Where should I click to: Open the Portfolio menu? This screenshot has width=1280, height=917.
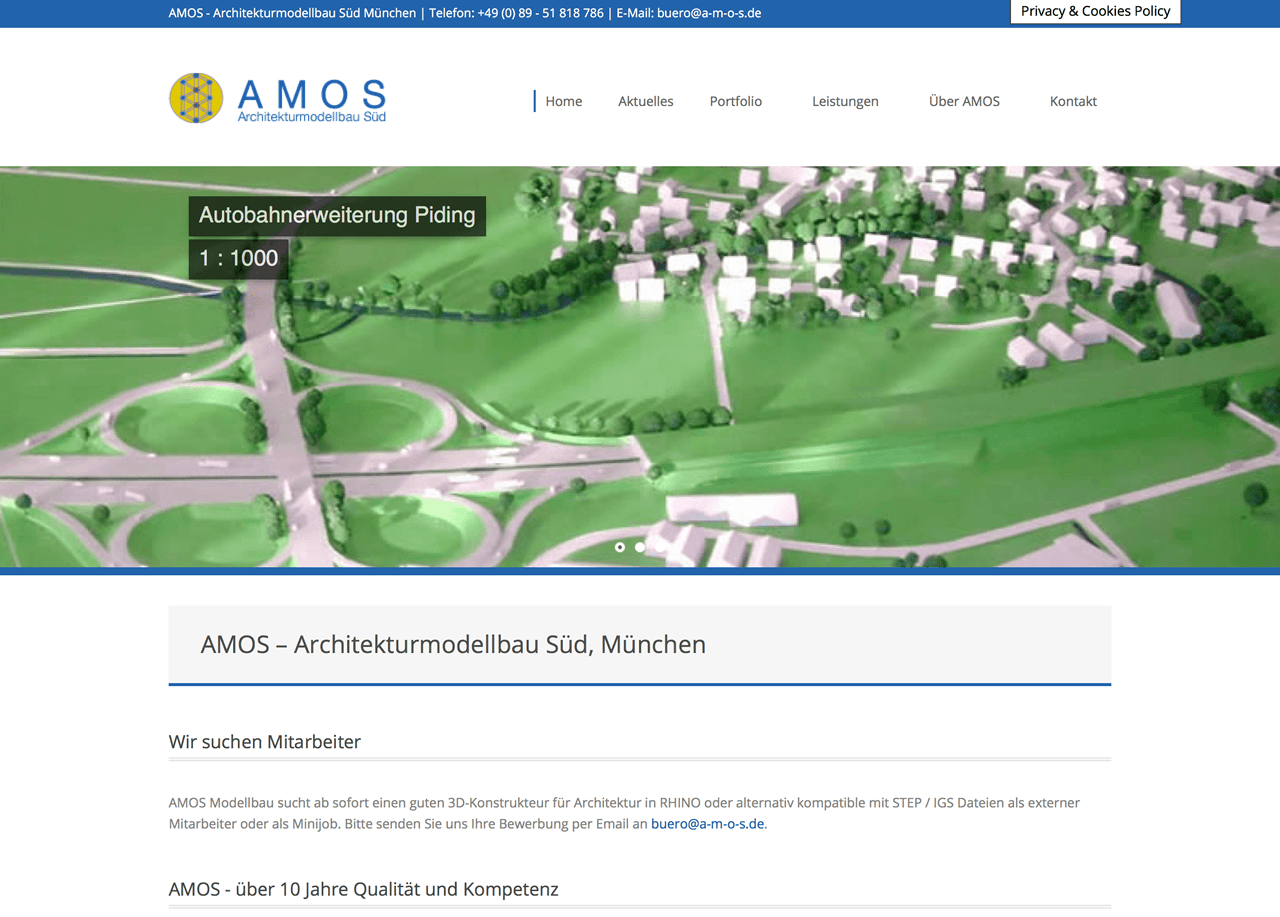pos(736,101)
